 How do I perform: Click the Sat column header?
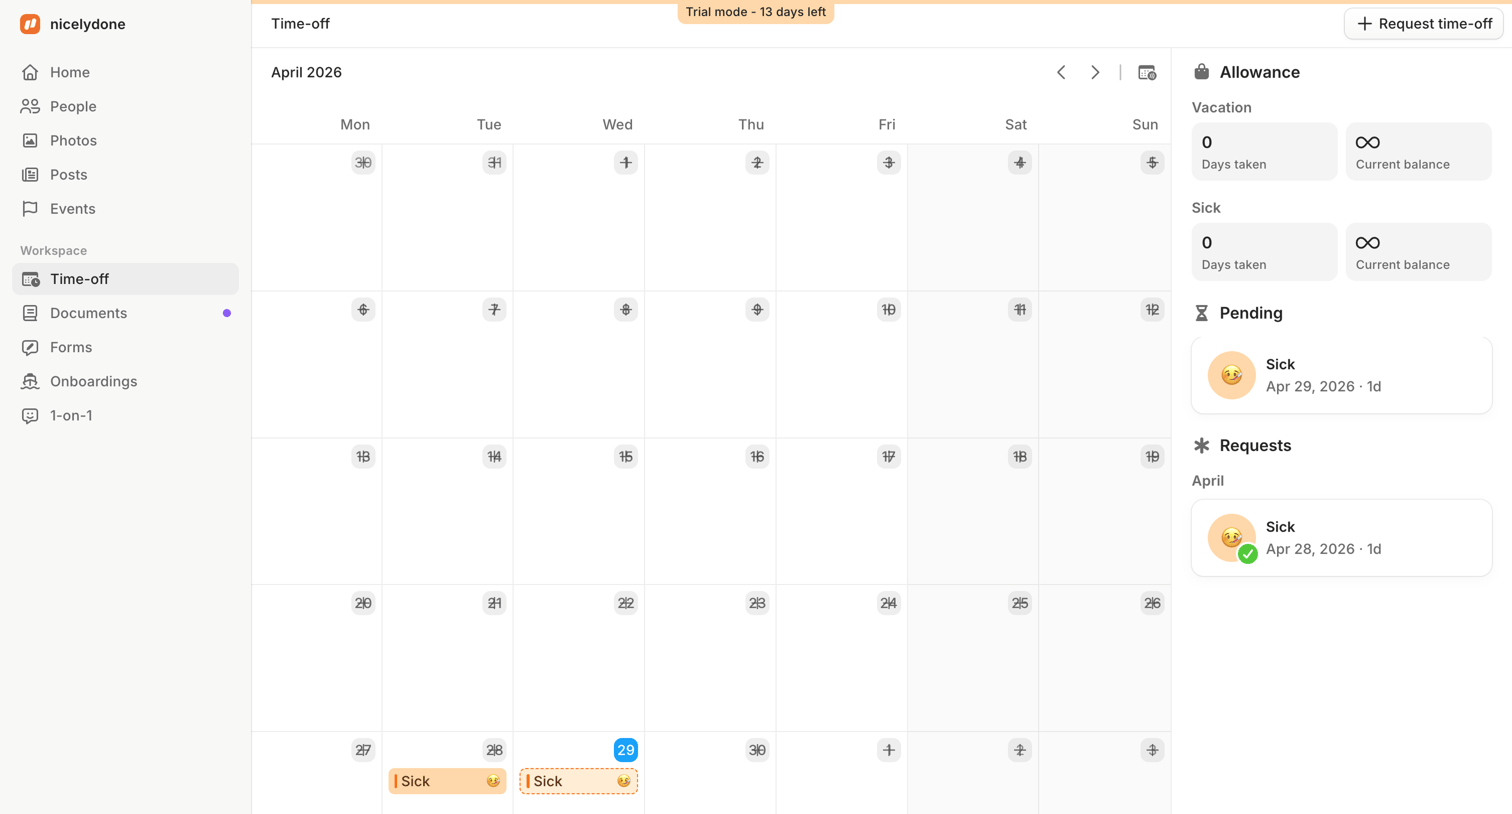tap(1016, 124)
